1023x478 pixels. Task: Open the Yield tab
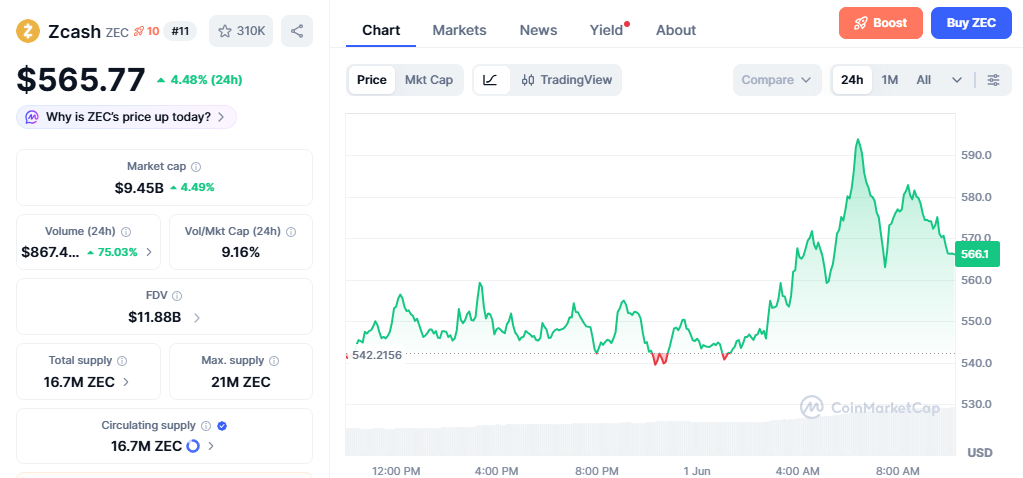pos(607,30)
